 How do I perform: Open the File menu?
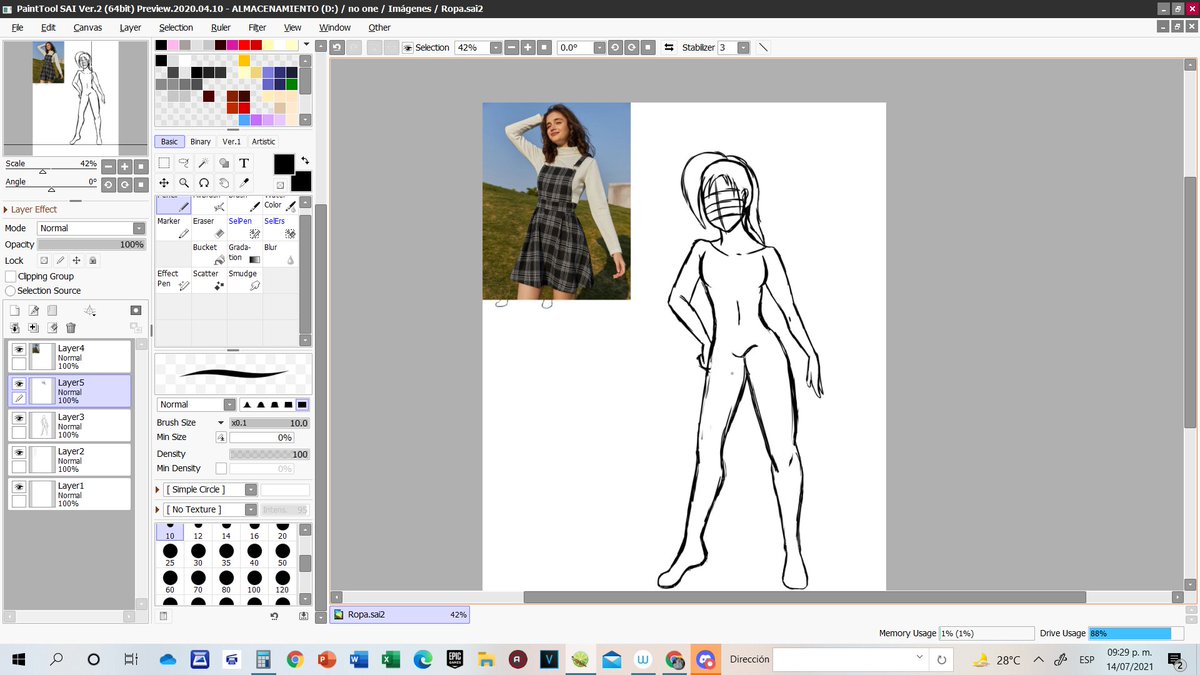[17, 27]
